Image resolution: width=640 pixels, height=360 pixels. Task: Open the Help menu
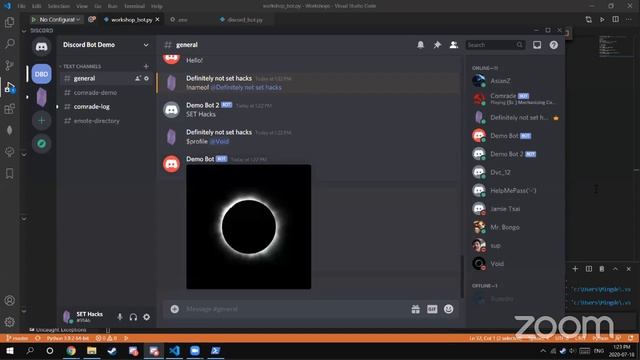pos(157,6)
